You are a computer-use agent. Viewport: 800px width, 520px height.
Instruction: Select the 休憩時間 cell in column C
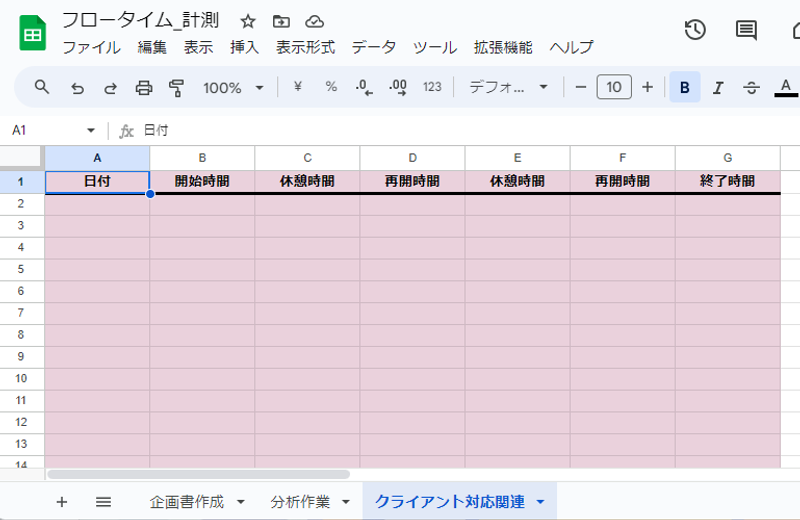[x=307, y=182]
